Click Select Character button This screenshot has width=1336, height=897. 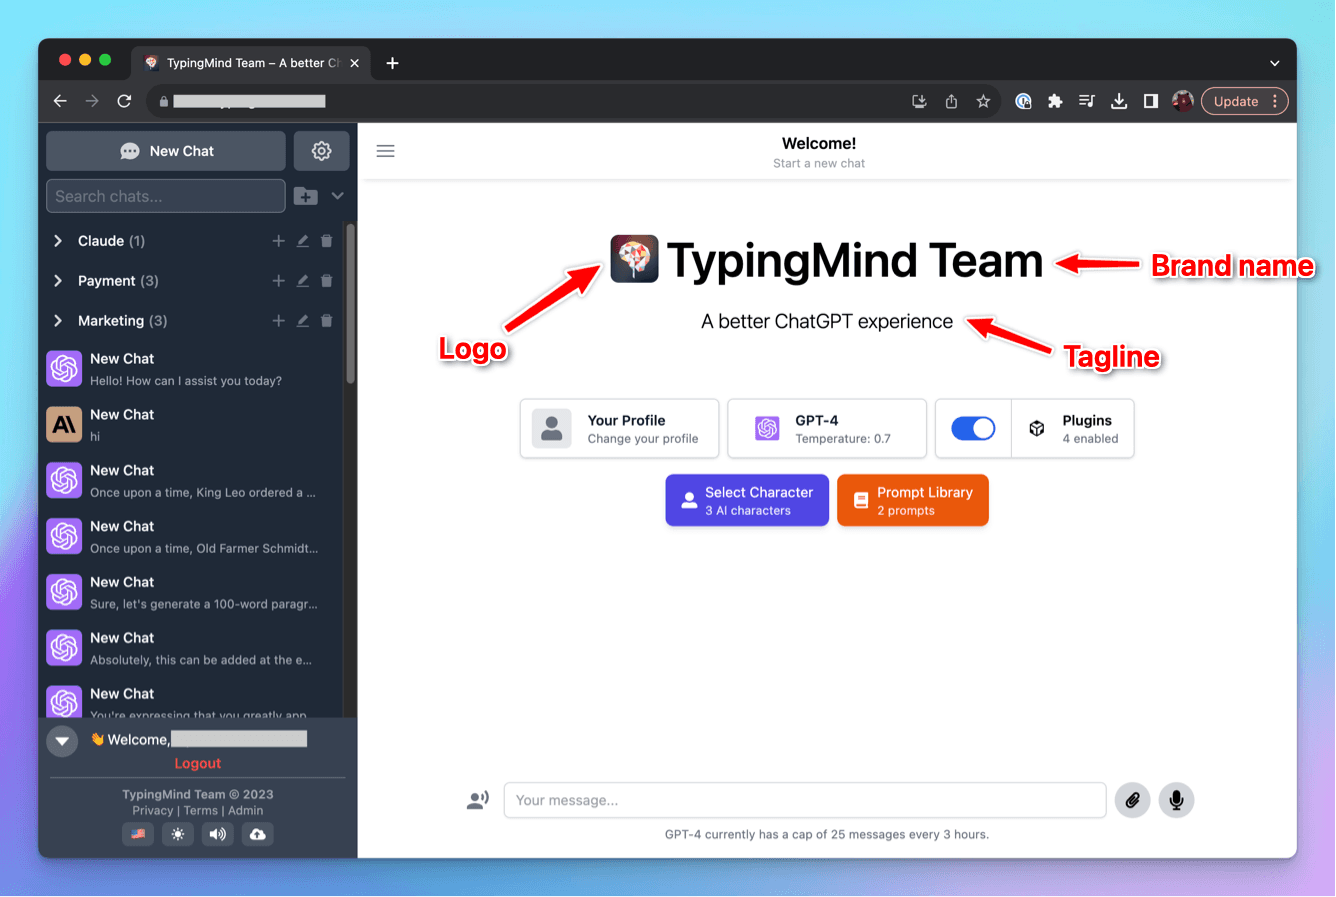[747, 500]
